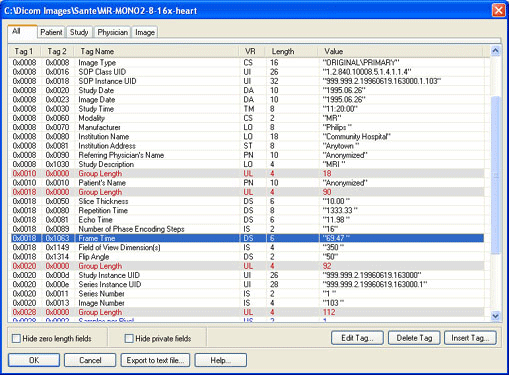Select the Study Date row
The height and width of the screenshot is (375, 509).
(246, 90)
